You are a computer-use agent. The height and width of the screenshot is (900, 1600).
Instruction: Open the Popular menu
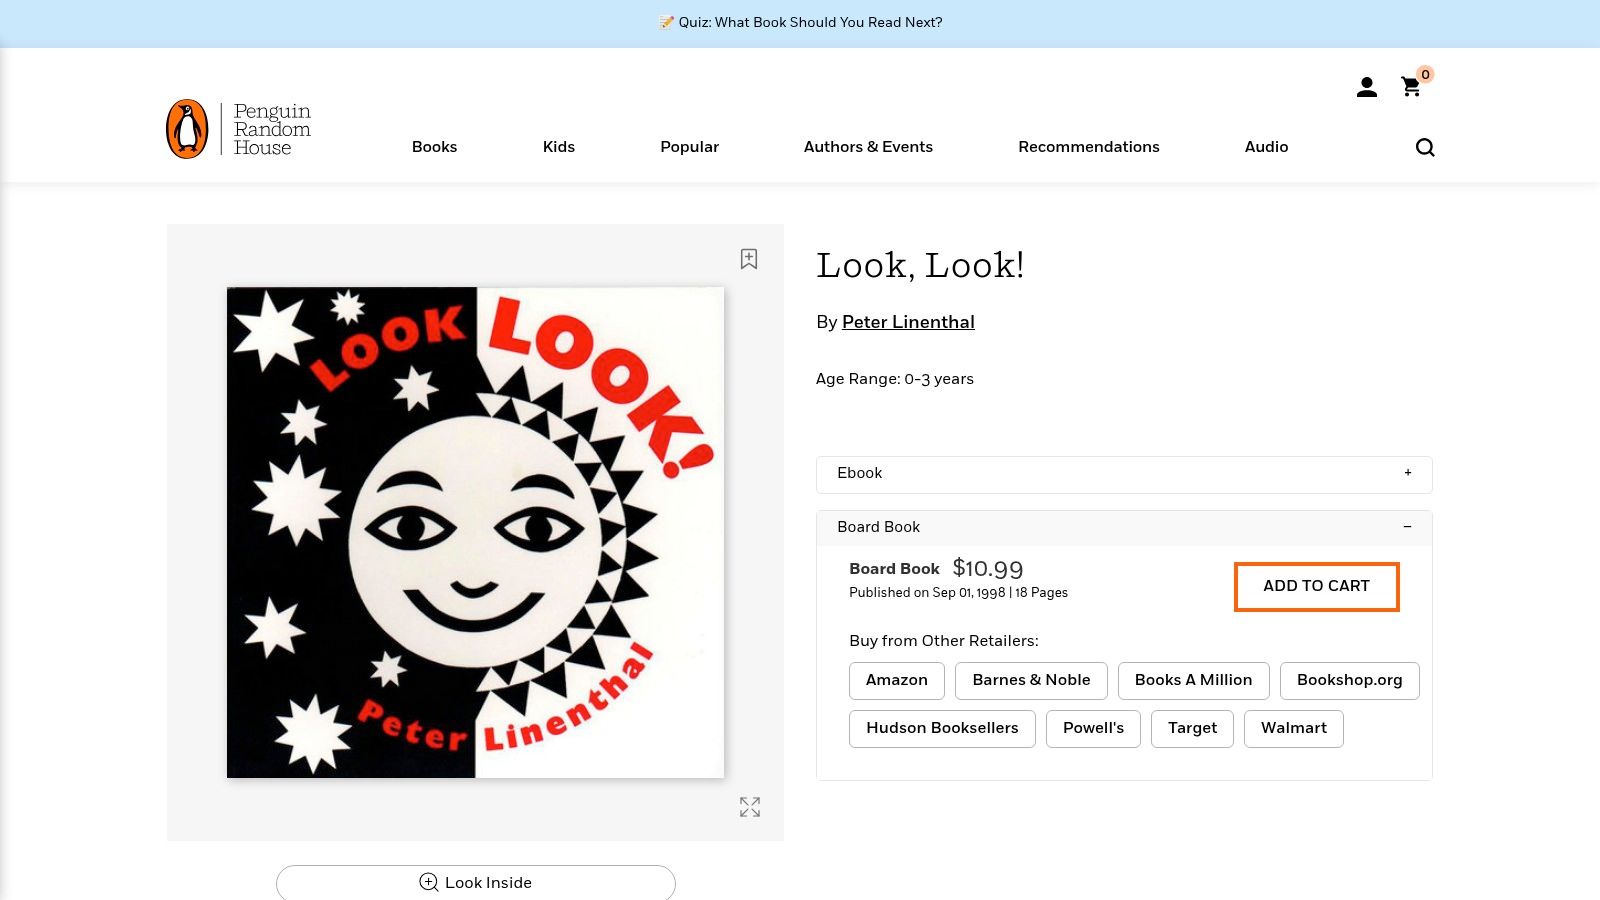(x=689, y=147)
